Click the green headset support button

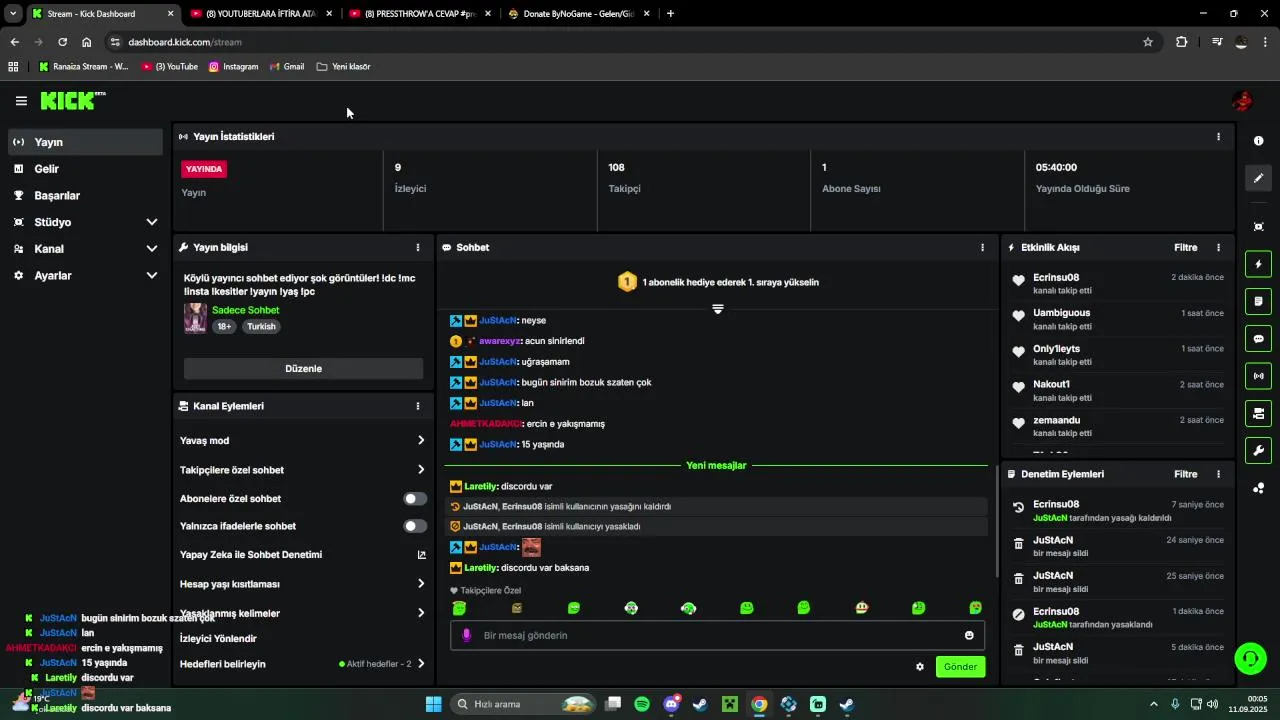[1250, 658]
